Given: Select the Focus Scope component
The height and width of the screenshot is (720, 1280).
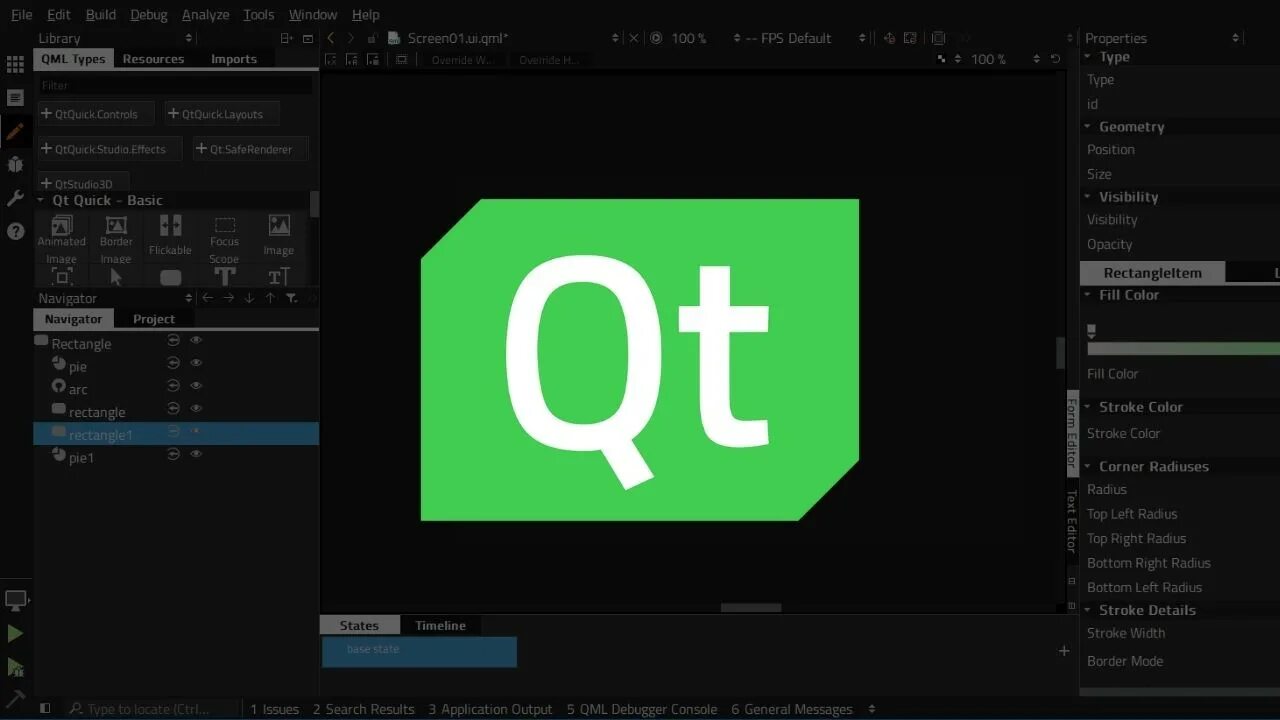Looking at the screenshot, I should pyautogui.click(x=225, y=238).
